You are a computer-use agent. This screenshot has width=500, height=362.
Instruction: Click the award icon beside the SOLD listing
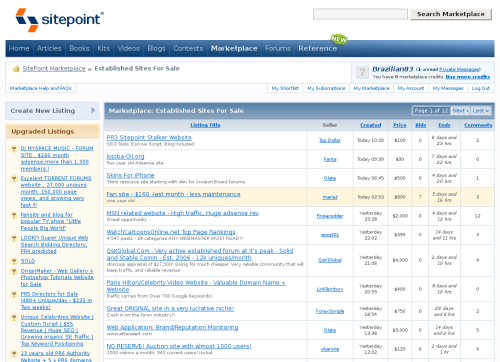click(14, 261)
